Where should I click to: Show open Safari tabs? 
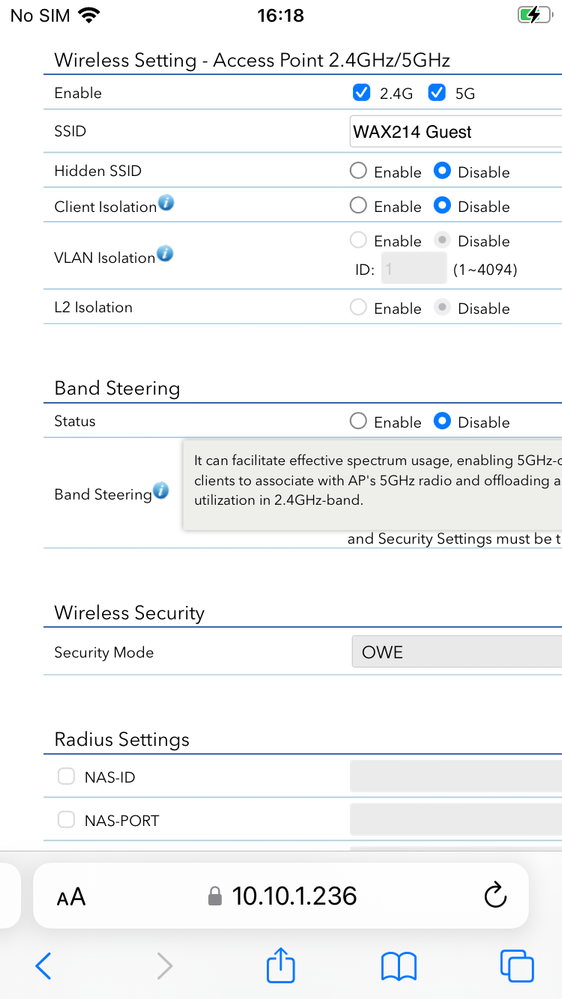(x=517, y=966)
